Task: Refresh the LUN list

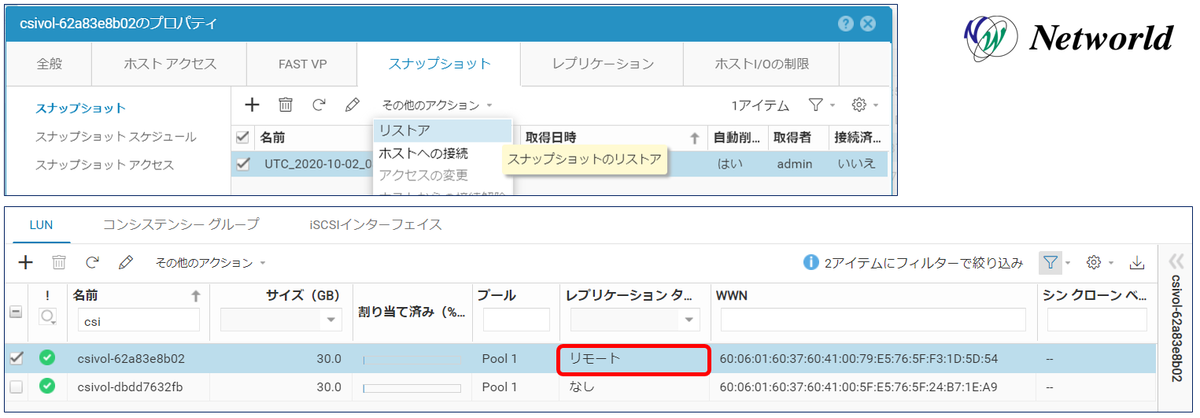Action: coord(92,262)
